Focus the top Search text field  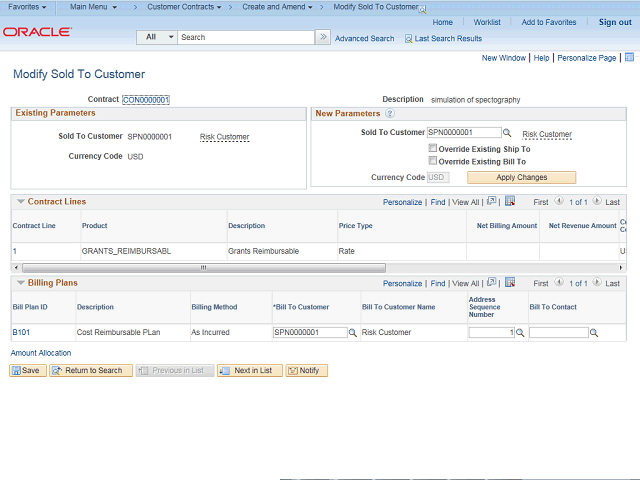tap(246, 37)
